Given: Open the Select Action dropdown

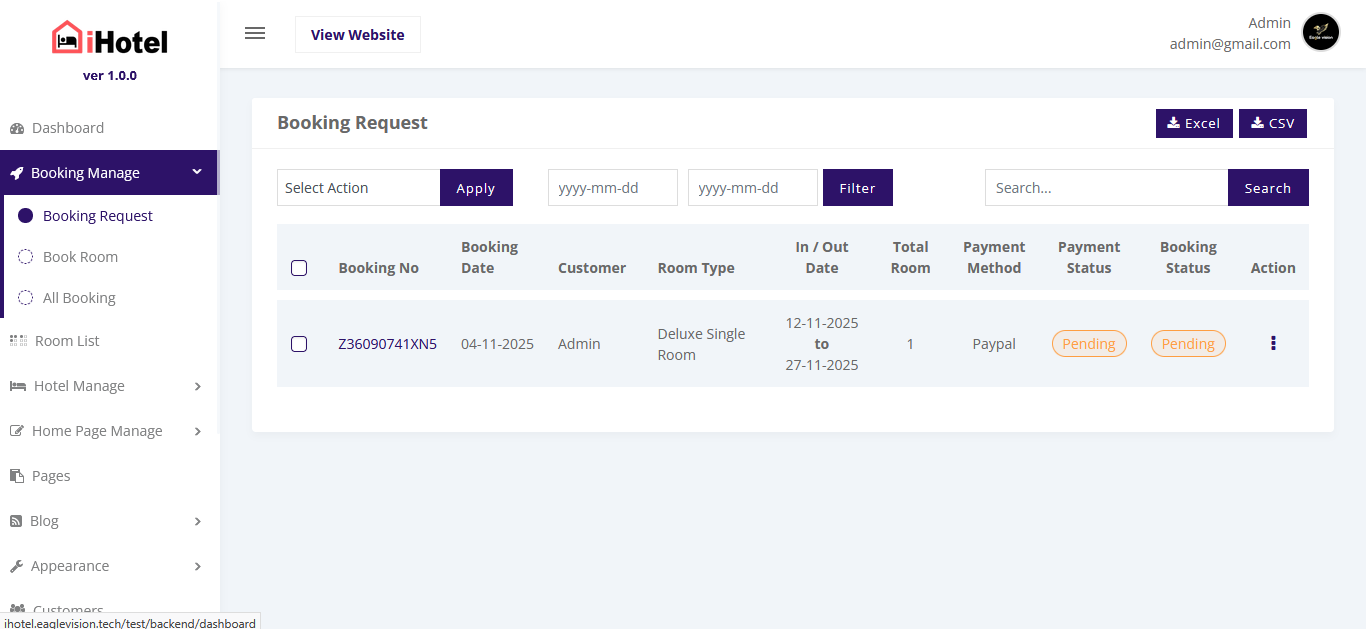Looking at the screenshot, I should pos(358,188).
